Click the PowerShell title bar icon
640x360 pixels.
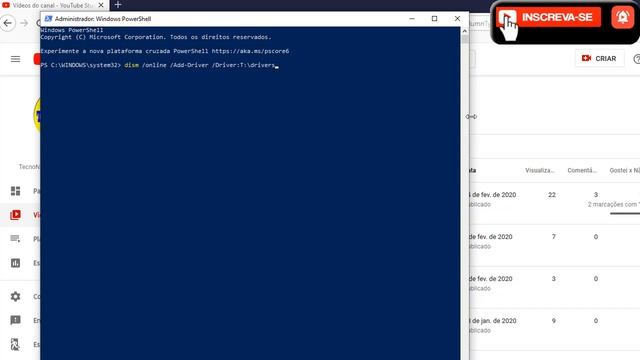click(48, 19)
